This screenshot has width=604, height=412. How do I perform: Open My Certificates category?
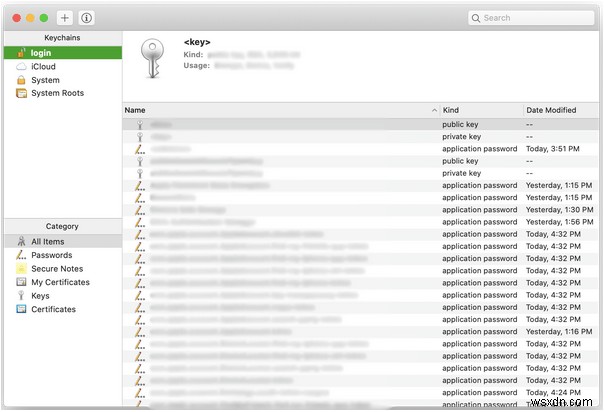[x=60, y=282]
